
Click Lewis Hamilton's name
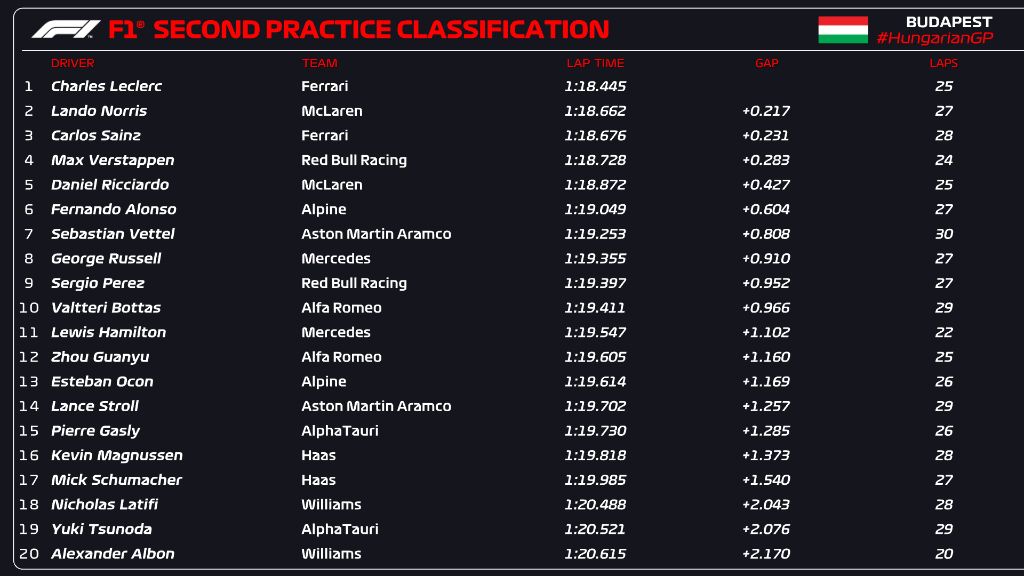[x=108, y=332]
